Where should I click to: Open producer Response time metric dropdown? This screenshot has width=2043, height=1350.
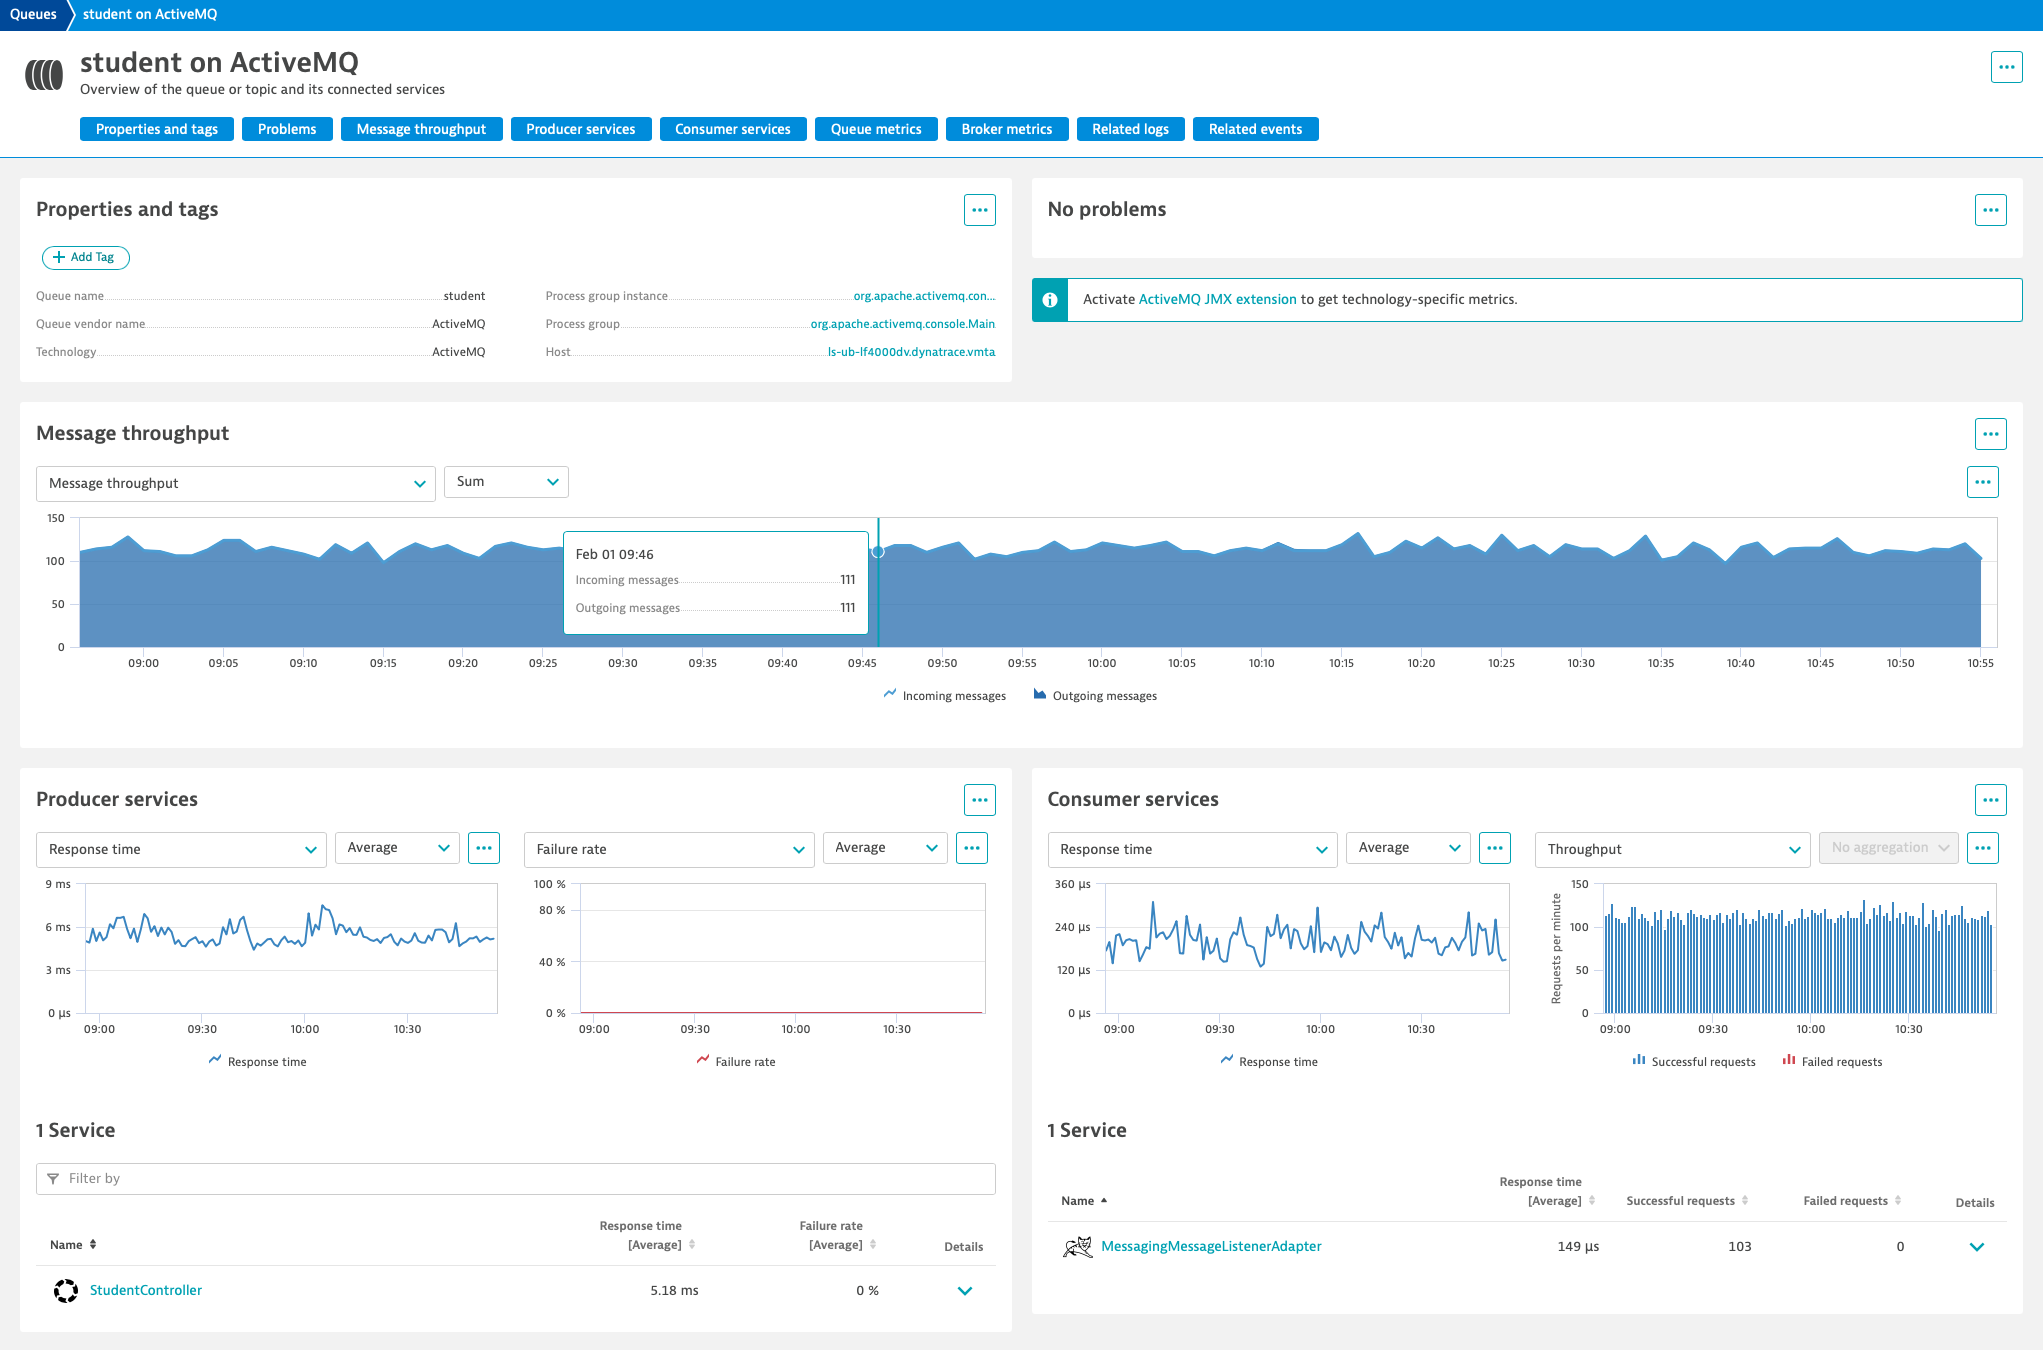181,850
